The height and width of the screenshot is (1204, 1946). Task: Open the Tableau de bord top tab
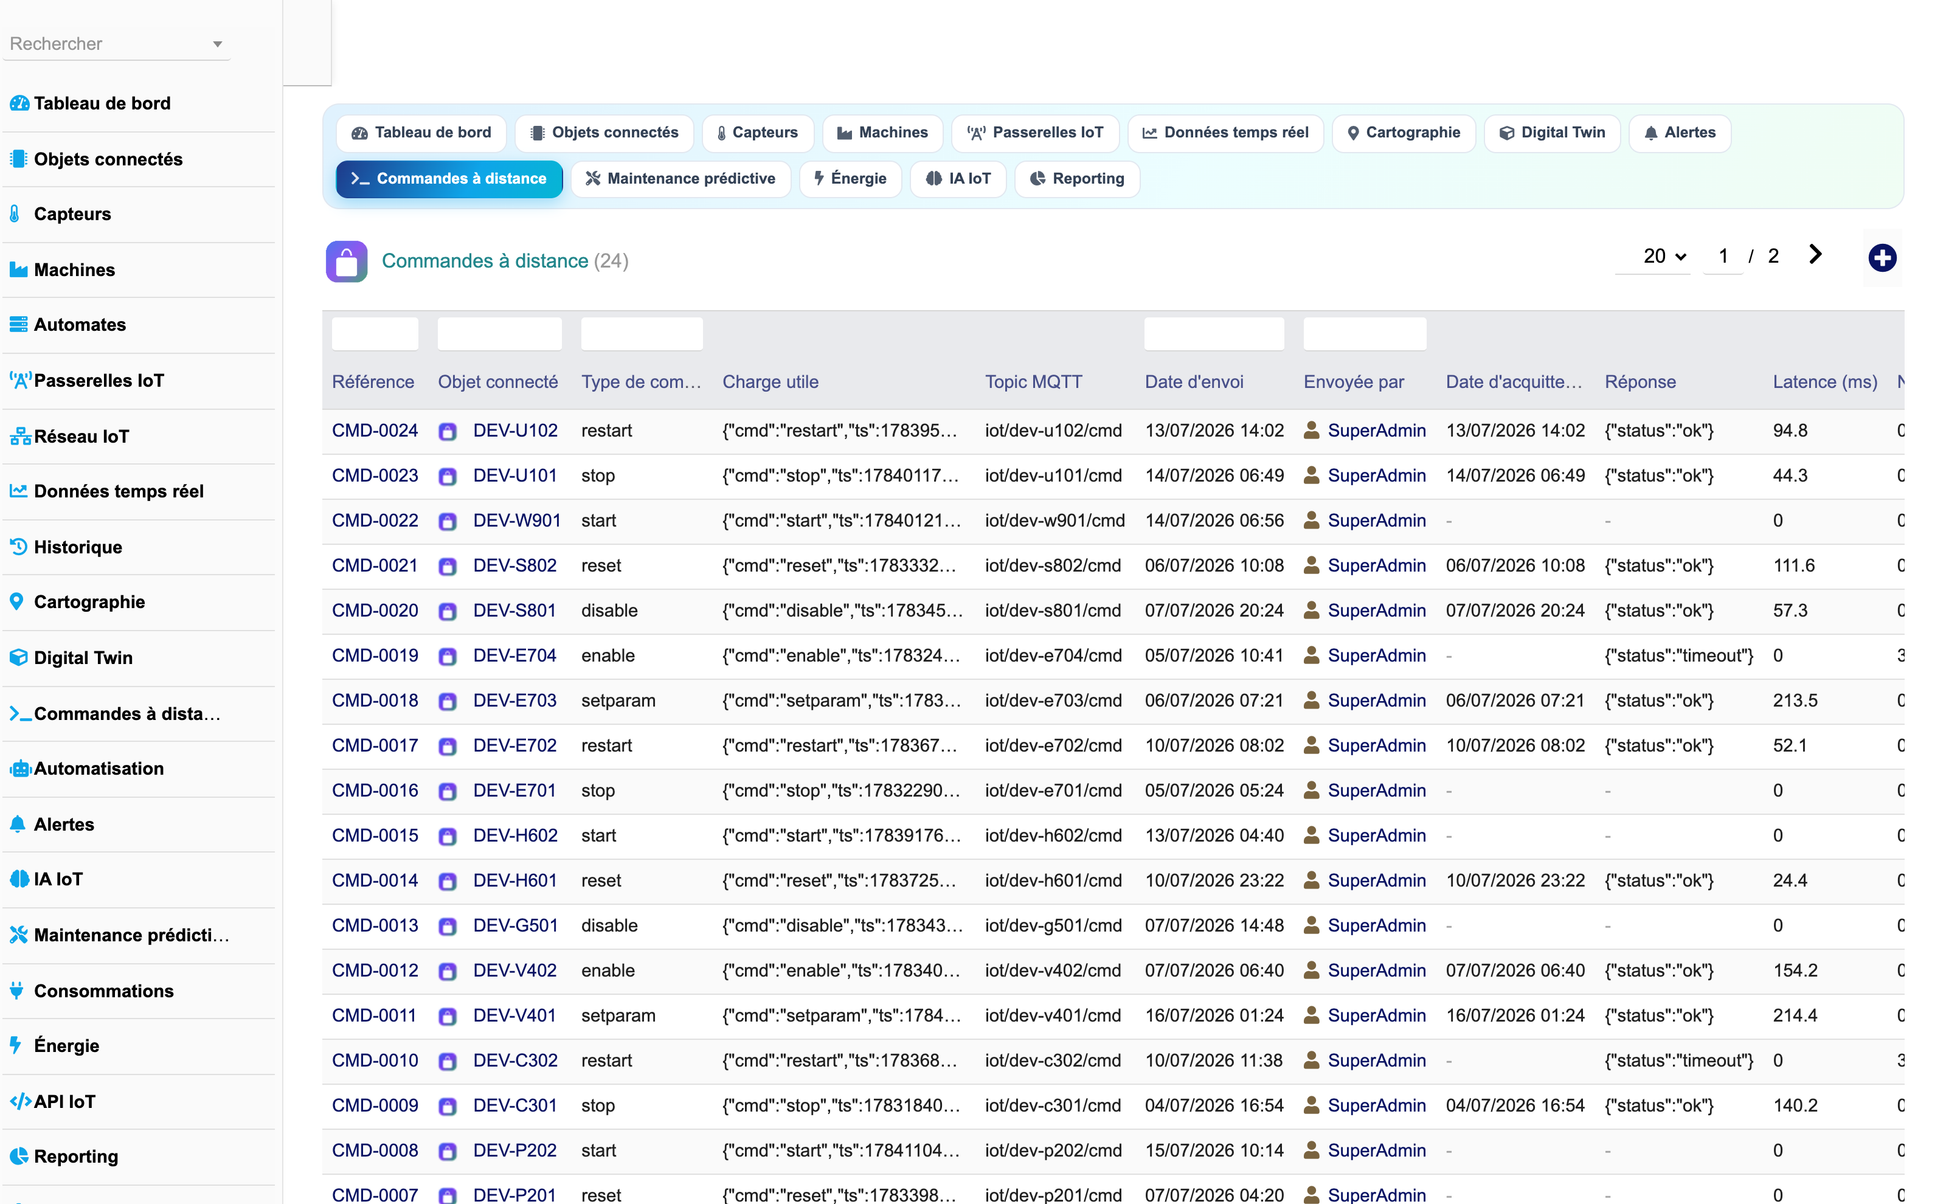pyautogui.click(x=421, y=133)
